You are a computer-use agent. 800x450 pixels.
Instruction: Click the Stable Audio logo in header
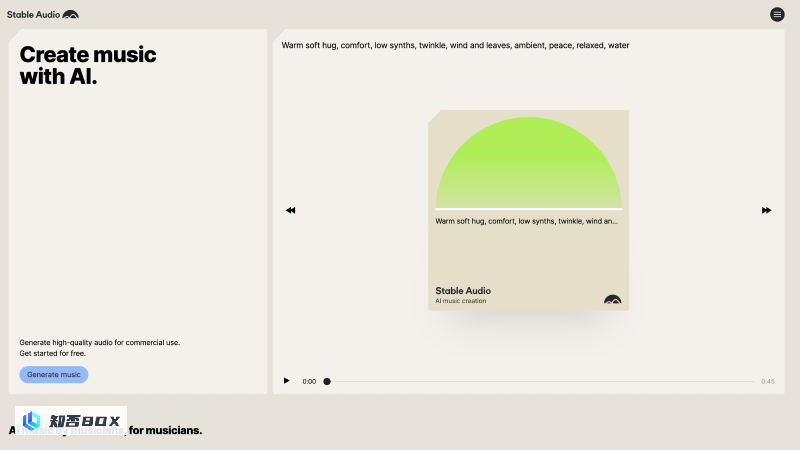coord(43,14)
